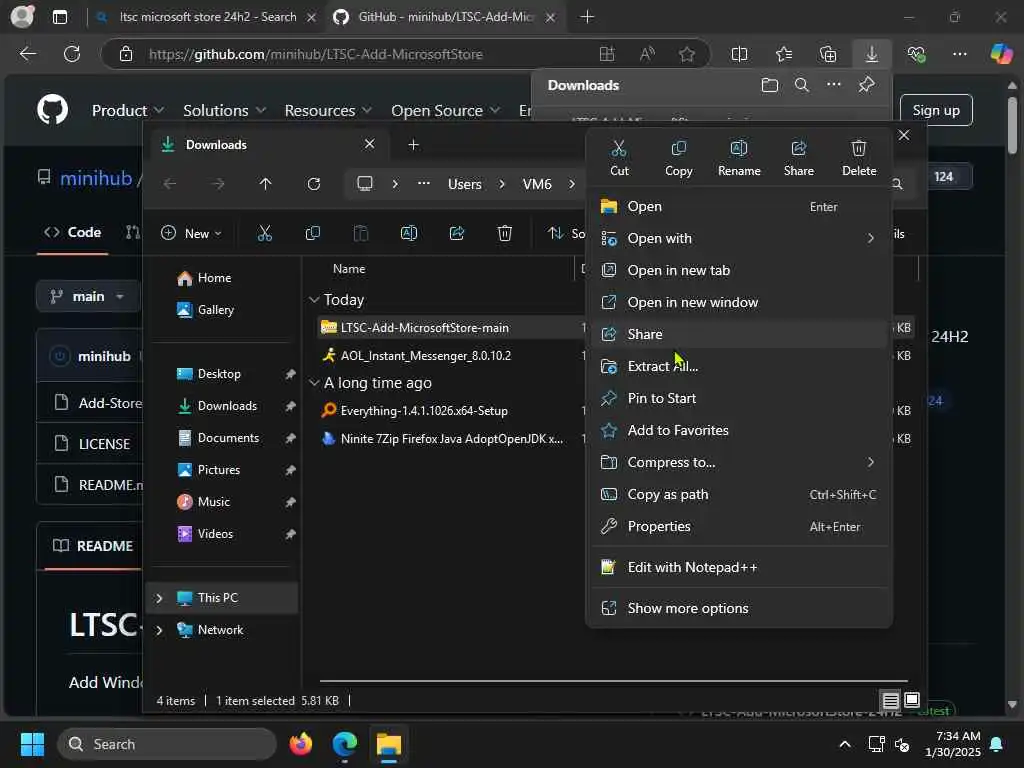Open Gallery in navigation pane
1024x768 pixels.
point(206,310)
